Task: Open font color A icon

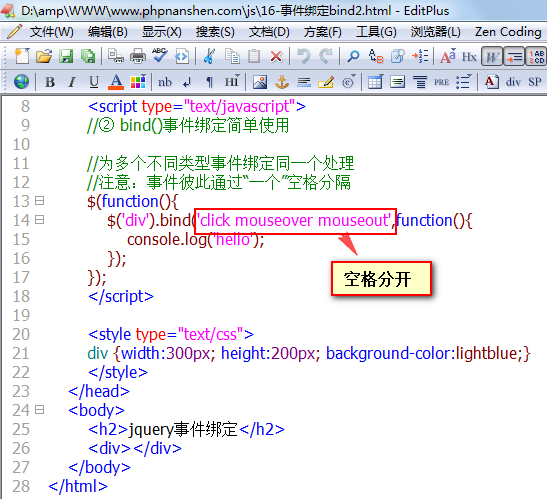Action: [x=116, y=82]
